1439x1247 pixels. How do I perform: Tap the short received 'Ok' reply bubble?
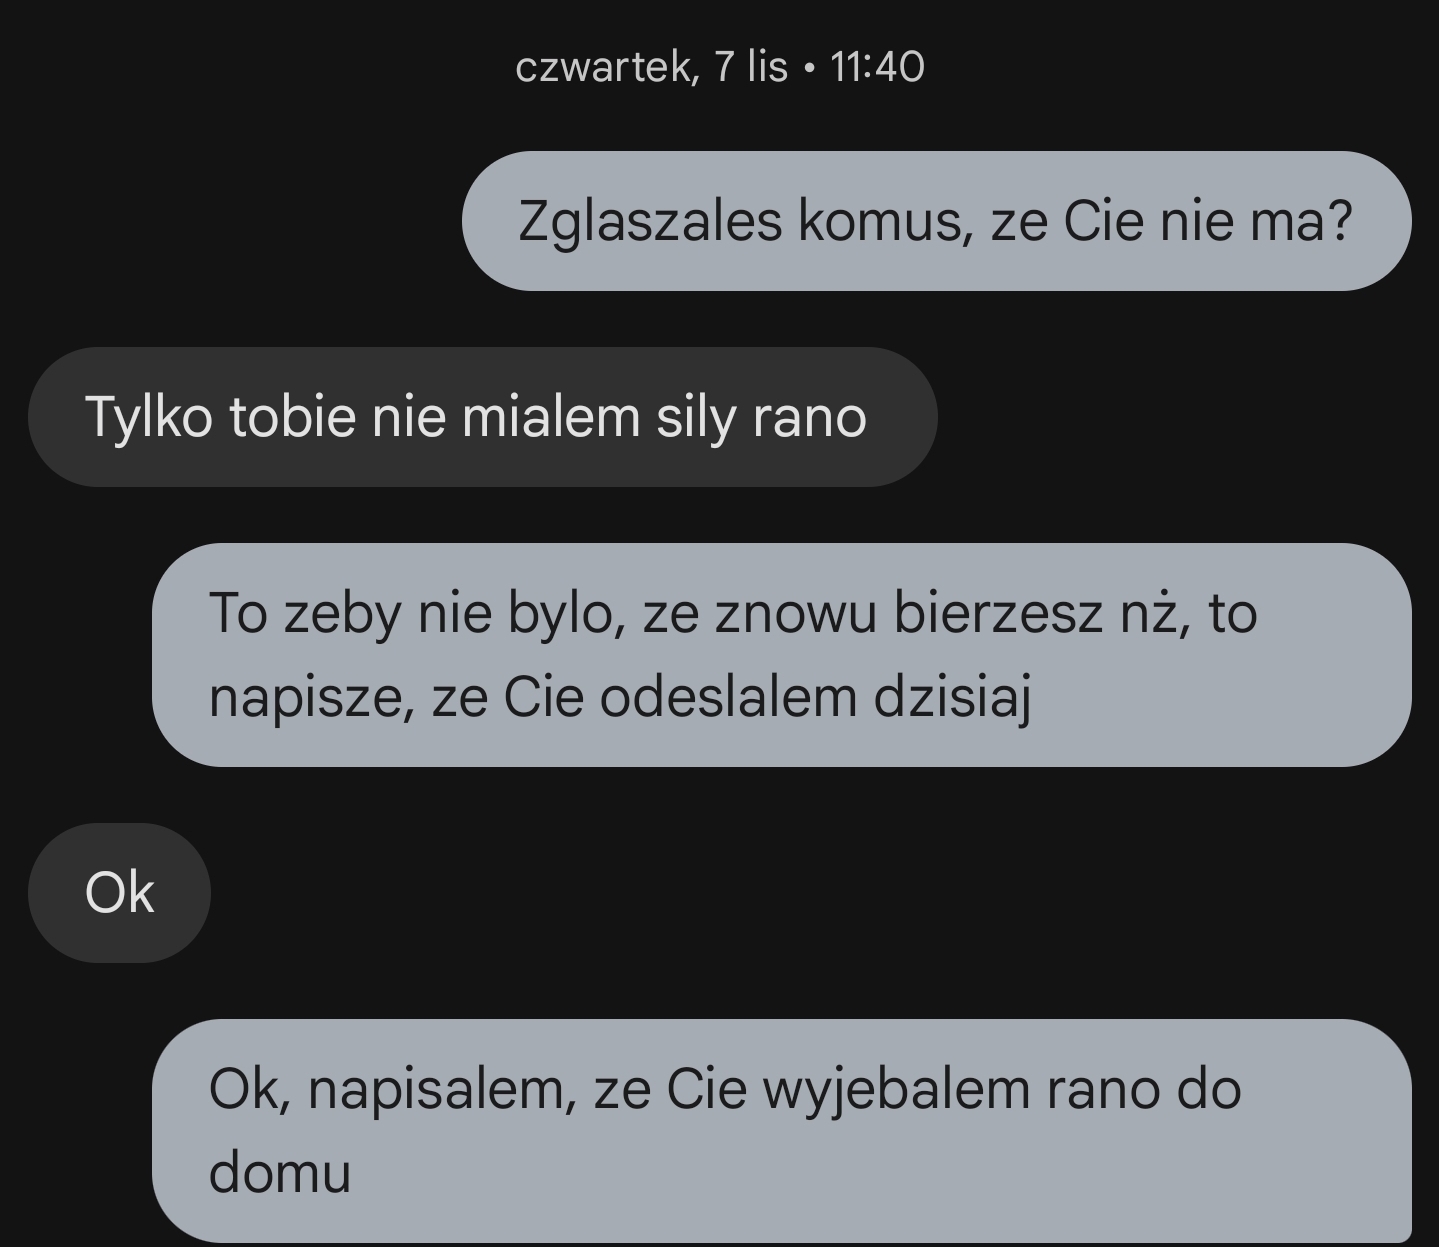tap(119, 893)
